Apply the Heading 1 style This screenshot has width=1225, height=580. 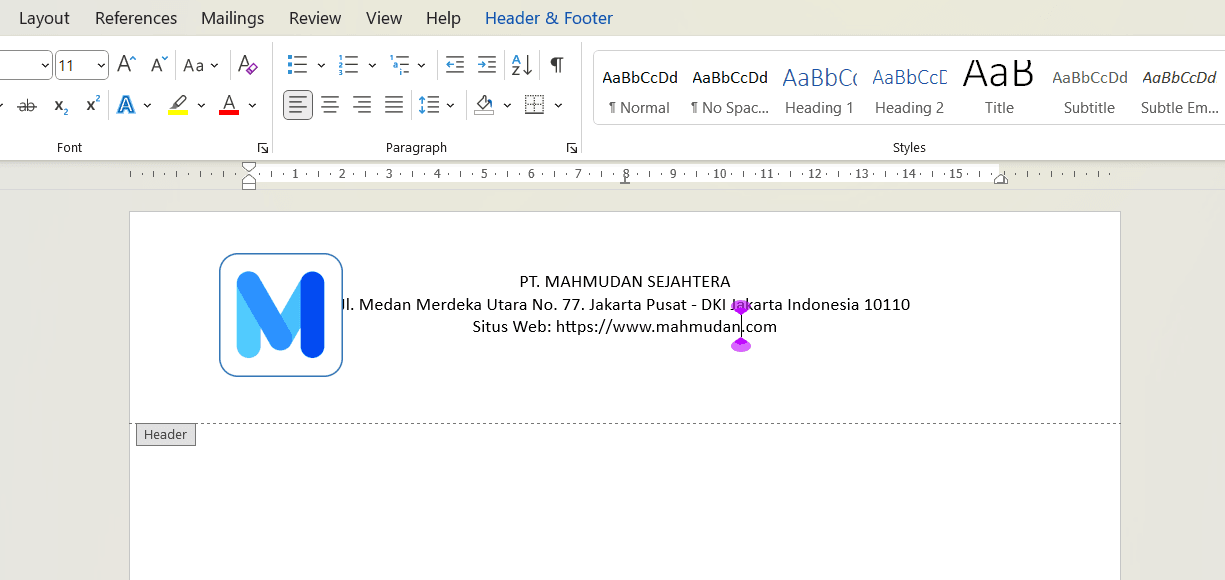coord(819,90)
